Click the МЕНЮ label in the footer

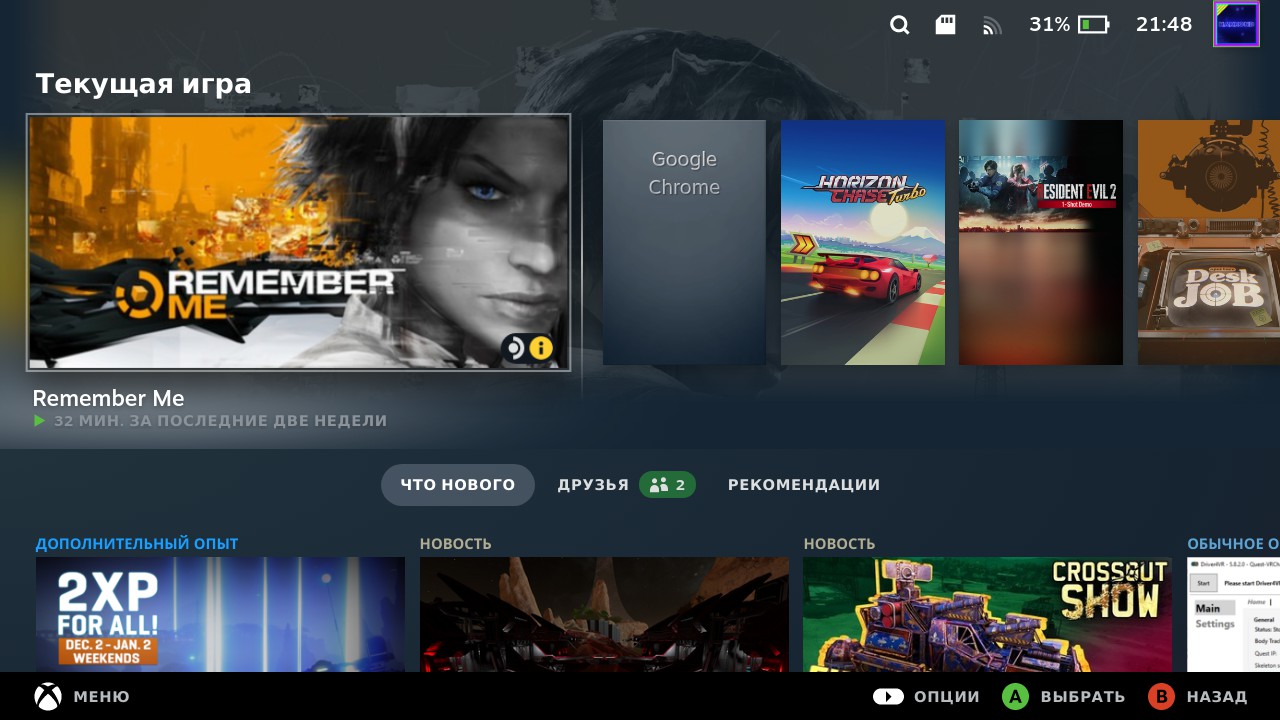(x=102, y=697)
